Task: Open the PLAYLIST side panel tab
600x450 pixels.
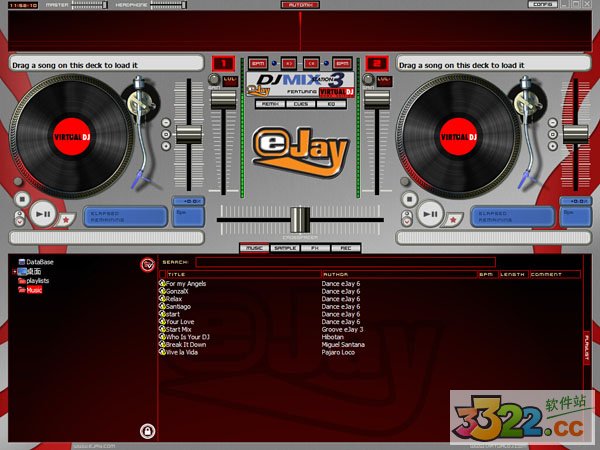Action: [586, 347]
